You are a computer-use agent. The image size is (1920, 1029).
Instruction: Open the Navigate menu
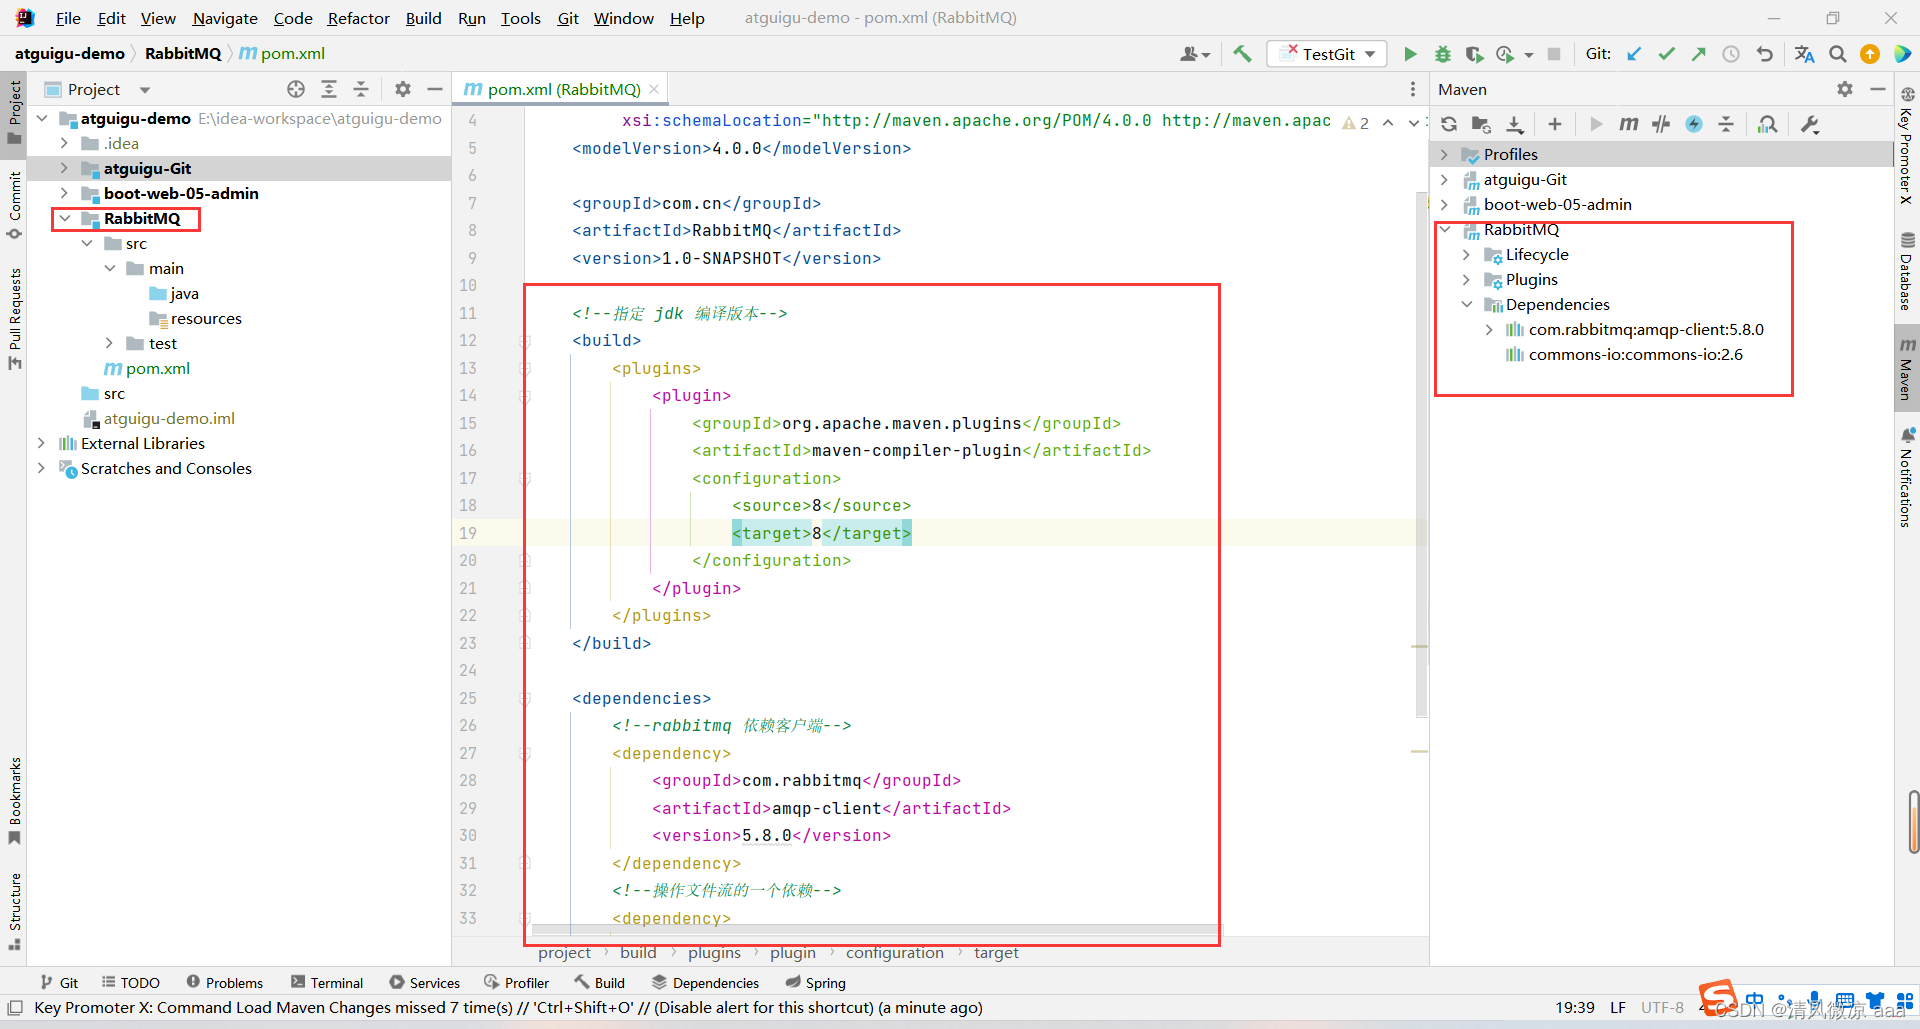click(x=224, y=18)
